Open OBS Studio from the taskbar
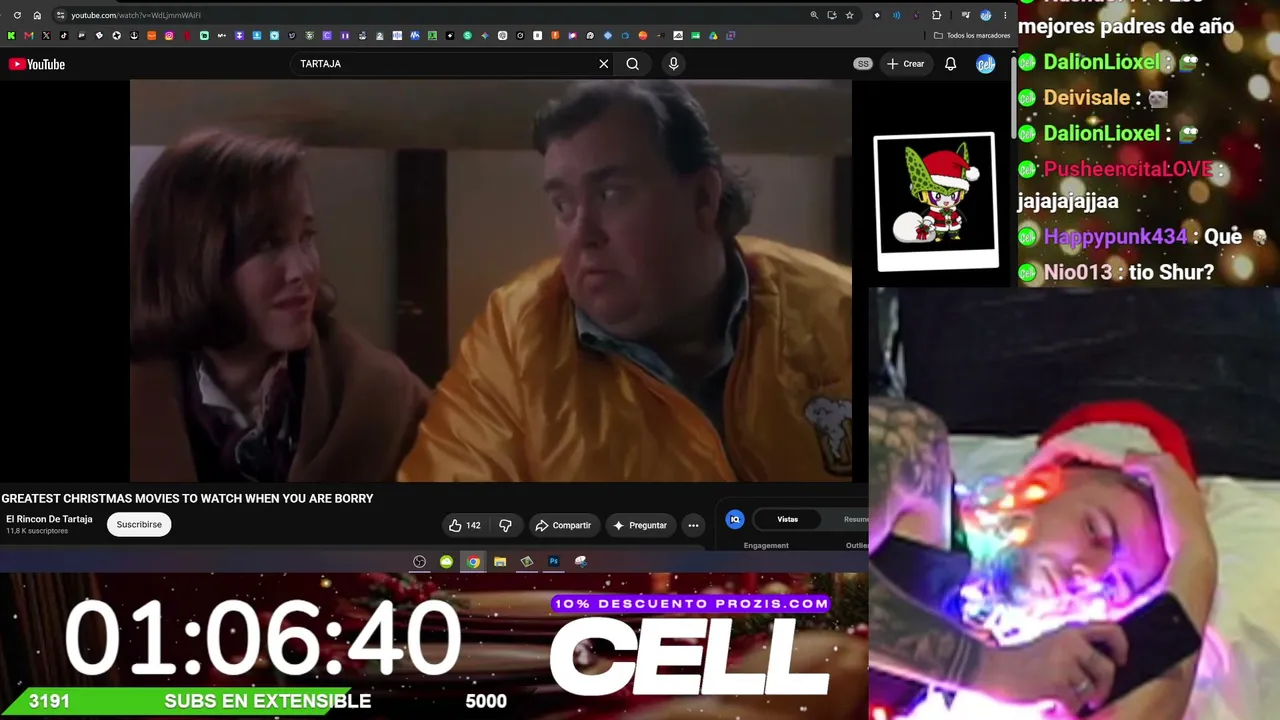Viewport: 1280px width, 720px height. coord(420,562)
